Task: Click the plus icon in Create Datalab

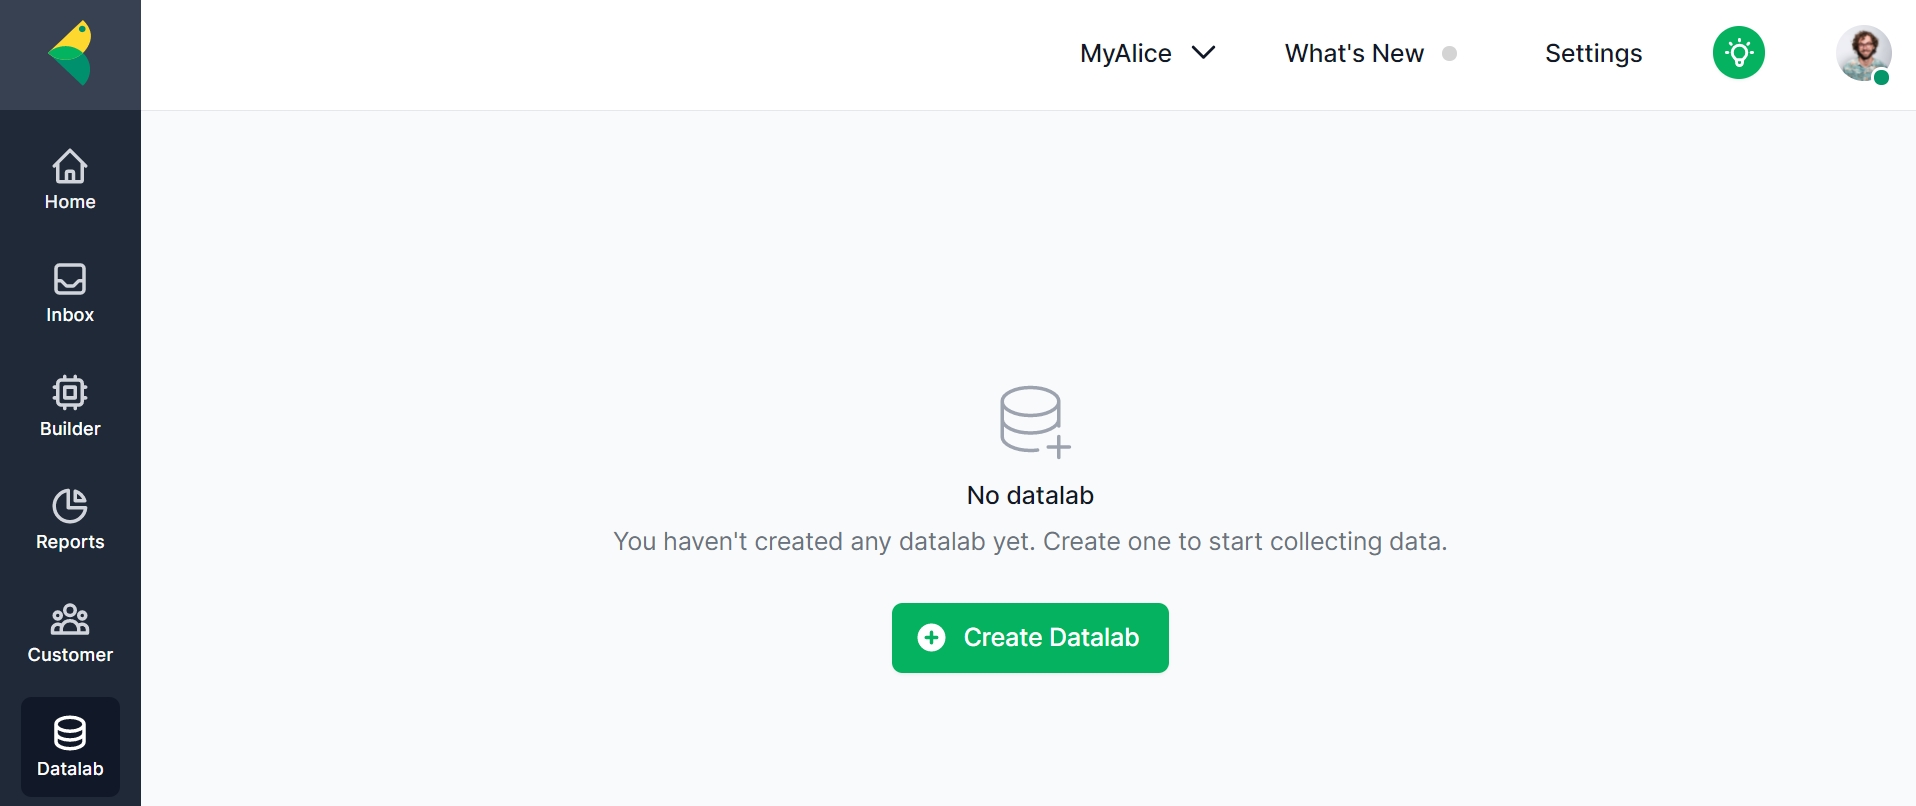Action: (931, 638)
